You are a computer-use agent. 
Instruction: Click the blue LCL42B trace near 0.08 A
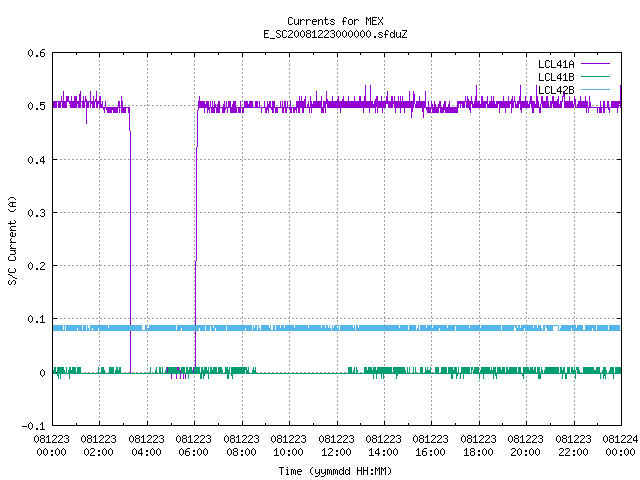point(337,328)
